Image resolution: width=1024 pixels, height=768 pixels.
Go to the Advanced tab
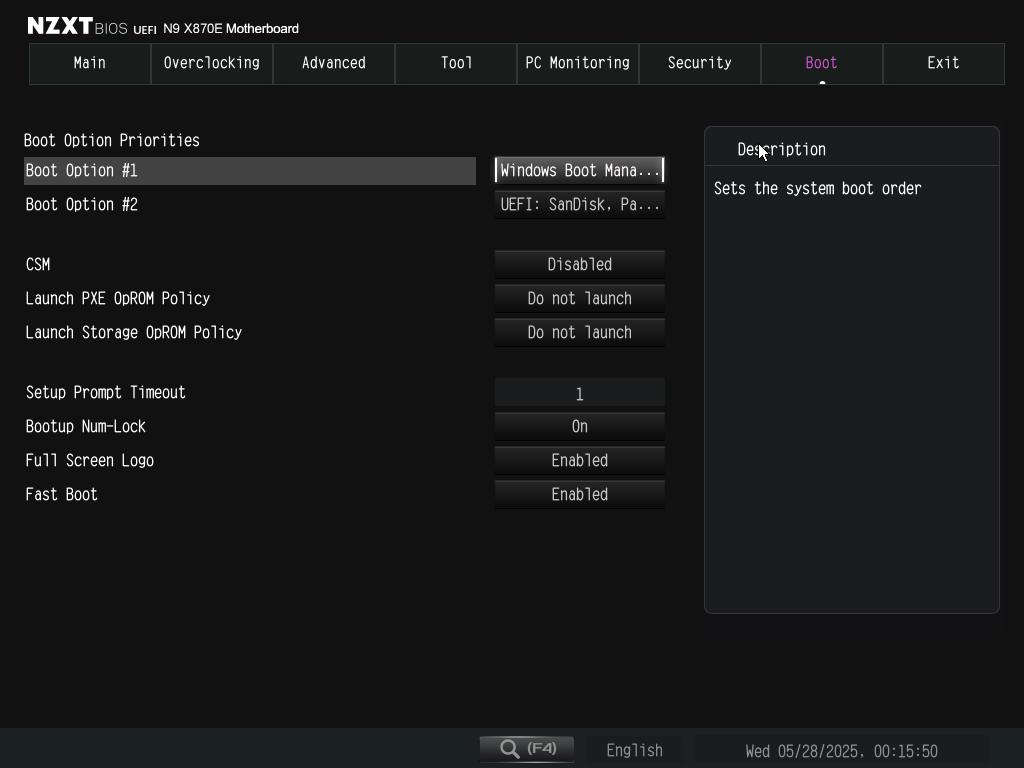point(334,63)
